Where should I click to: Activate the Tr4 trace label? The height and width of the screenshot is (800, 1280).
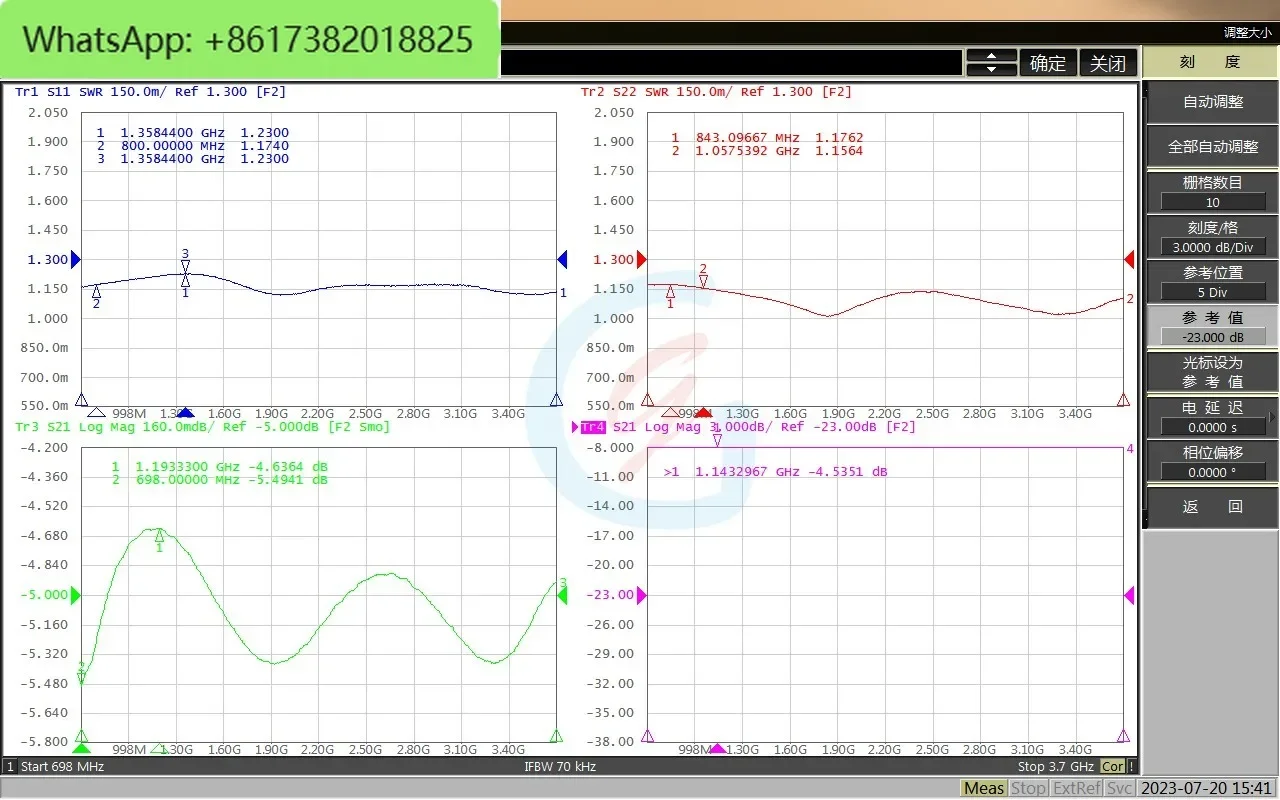click(593, 427)
